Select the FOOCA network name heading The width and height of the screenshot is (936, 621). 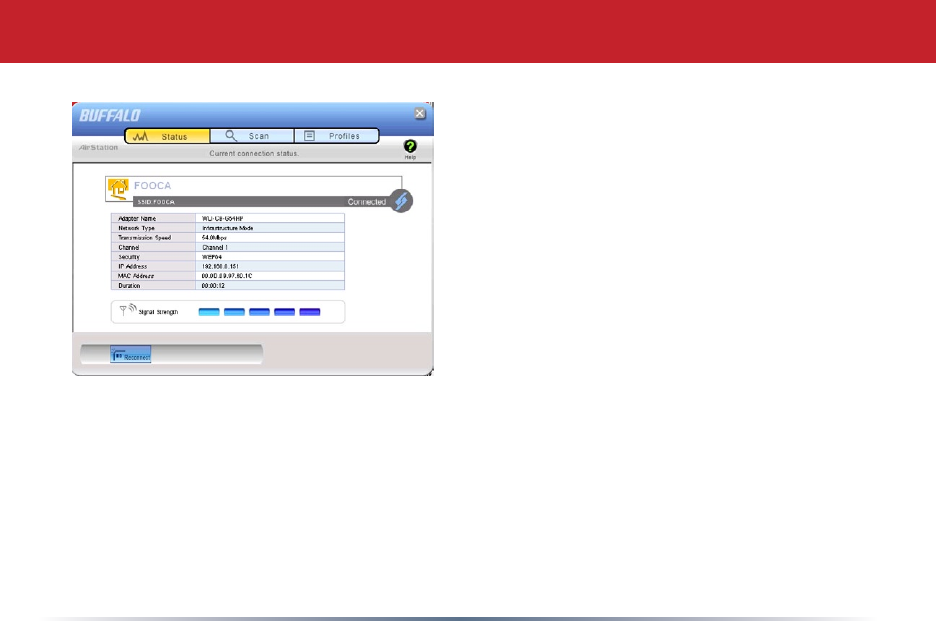point(152,186)
